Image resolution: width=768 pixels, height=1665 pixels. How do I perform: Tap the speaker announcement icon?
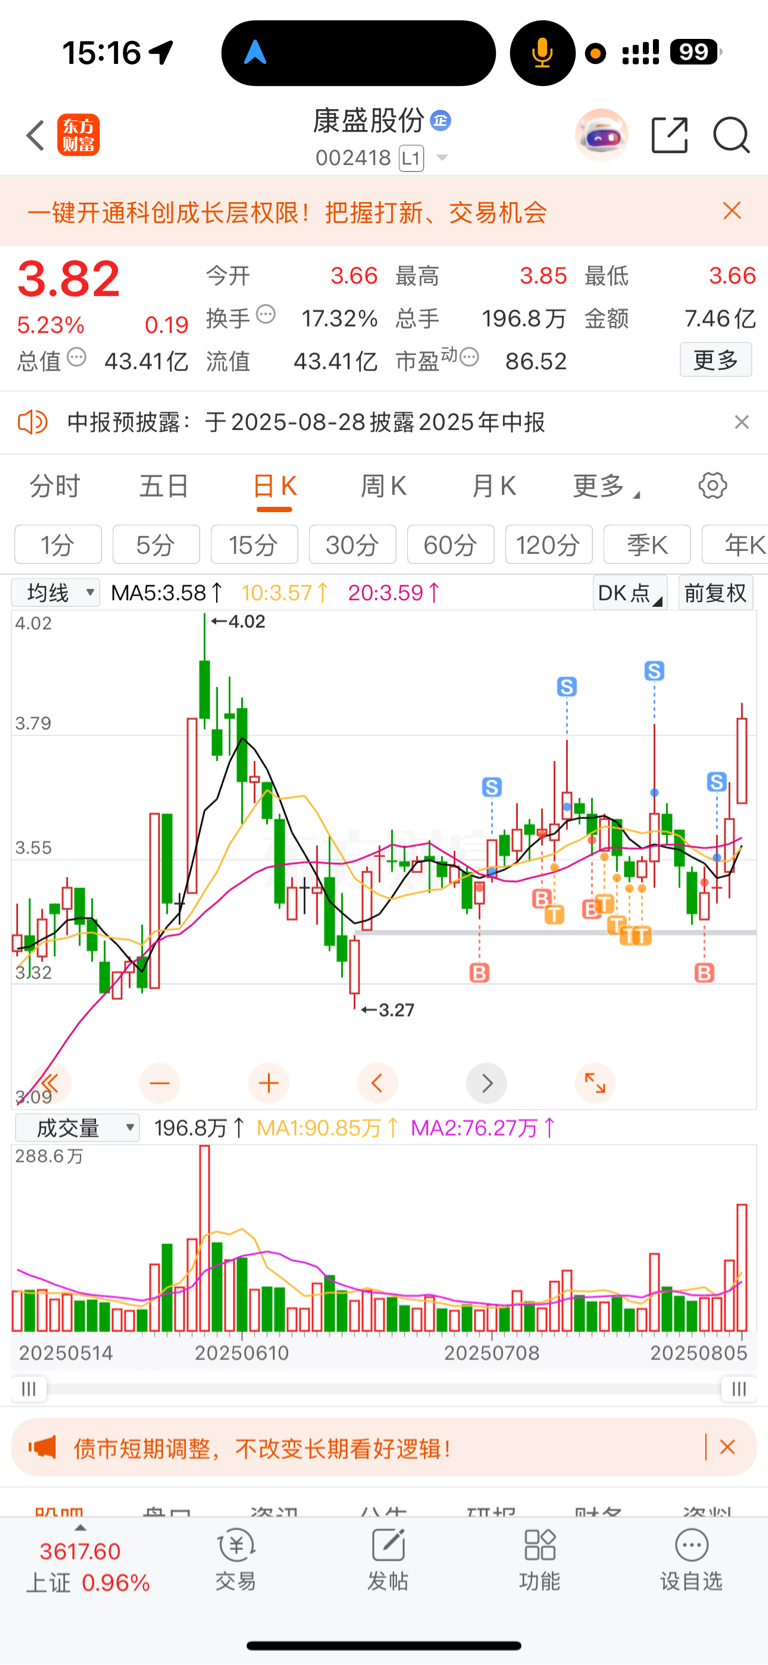33,422
